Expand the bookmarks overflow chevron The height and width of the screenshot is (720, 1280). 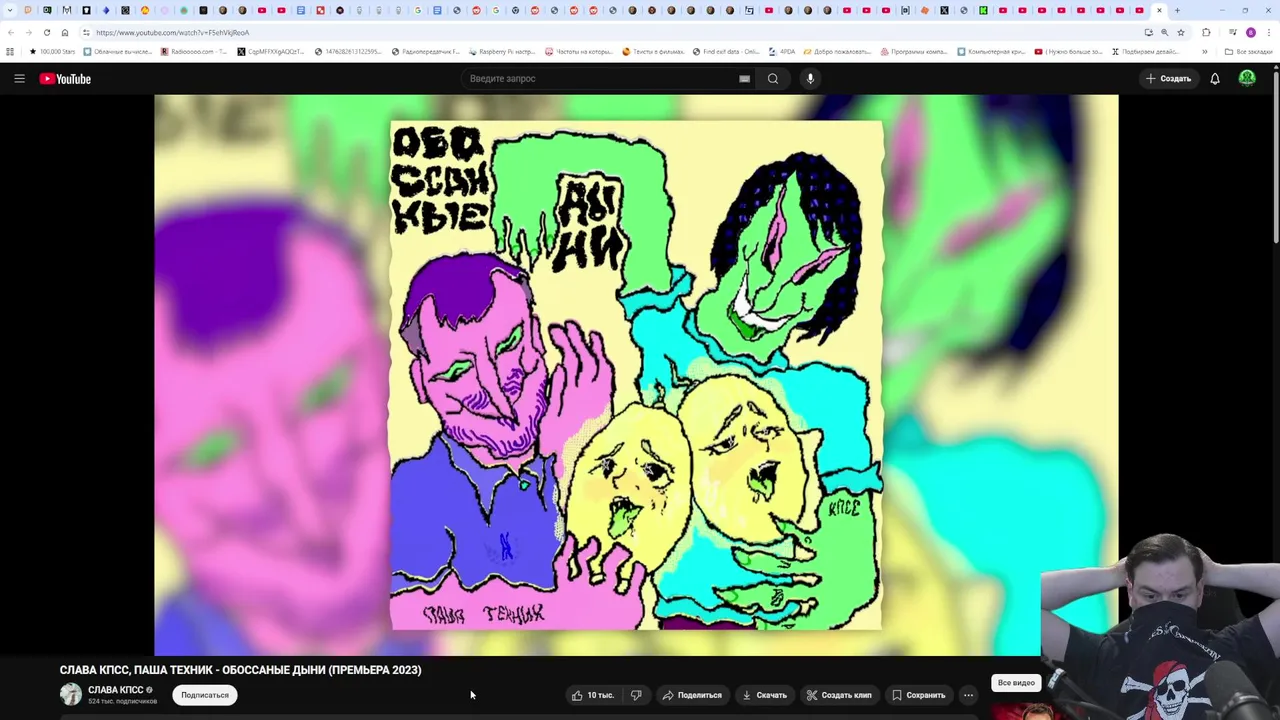click(1204, 51)
